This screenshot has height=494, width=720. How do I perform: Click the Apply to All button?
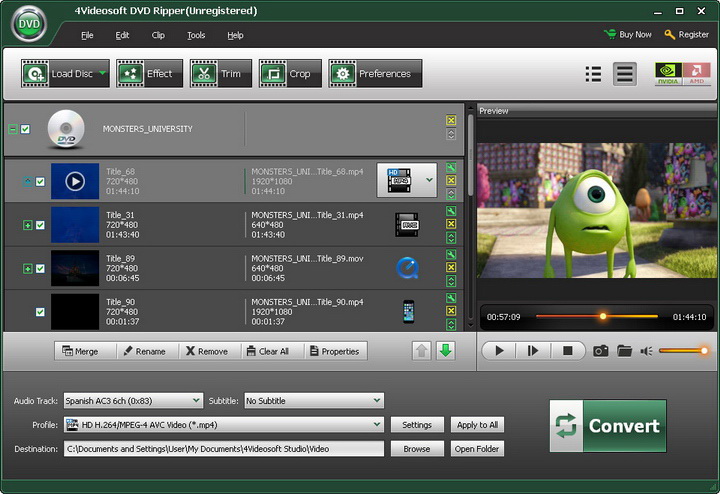point(477,425)
